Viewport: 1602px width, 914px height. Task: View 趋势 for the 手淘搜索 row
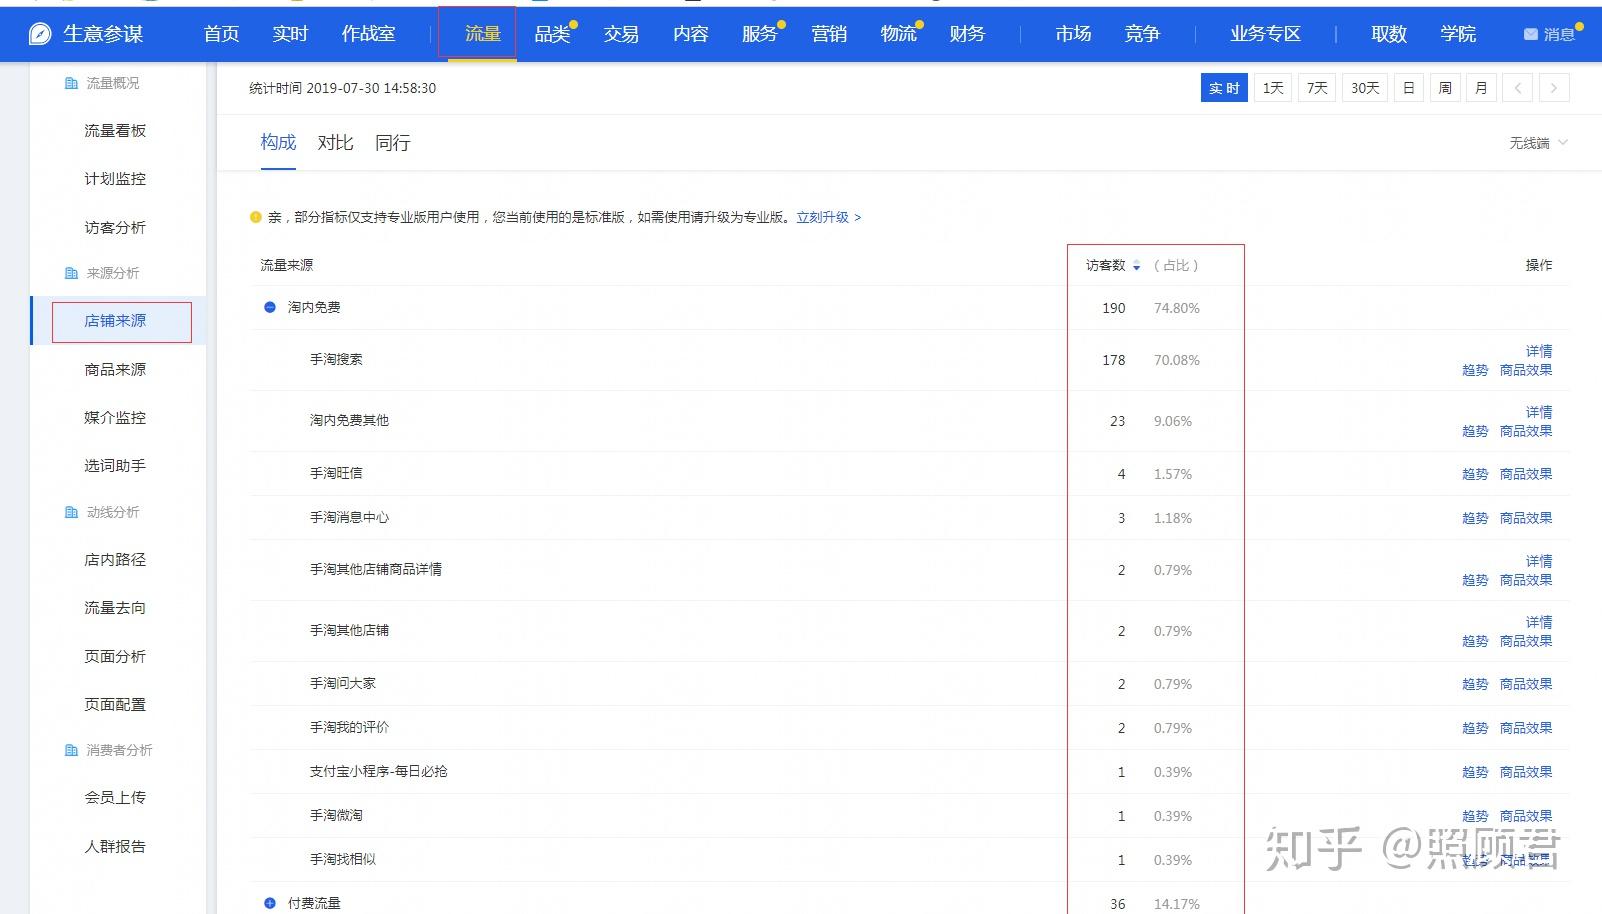click(x=1475, y=370)
